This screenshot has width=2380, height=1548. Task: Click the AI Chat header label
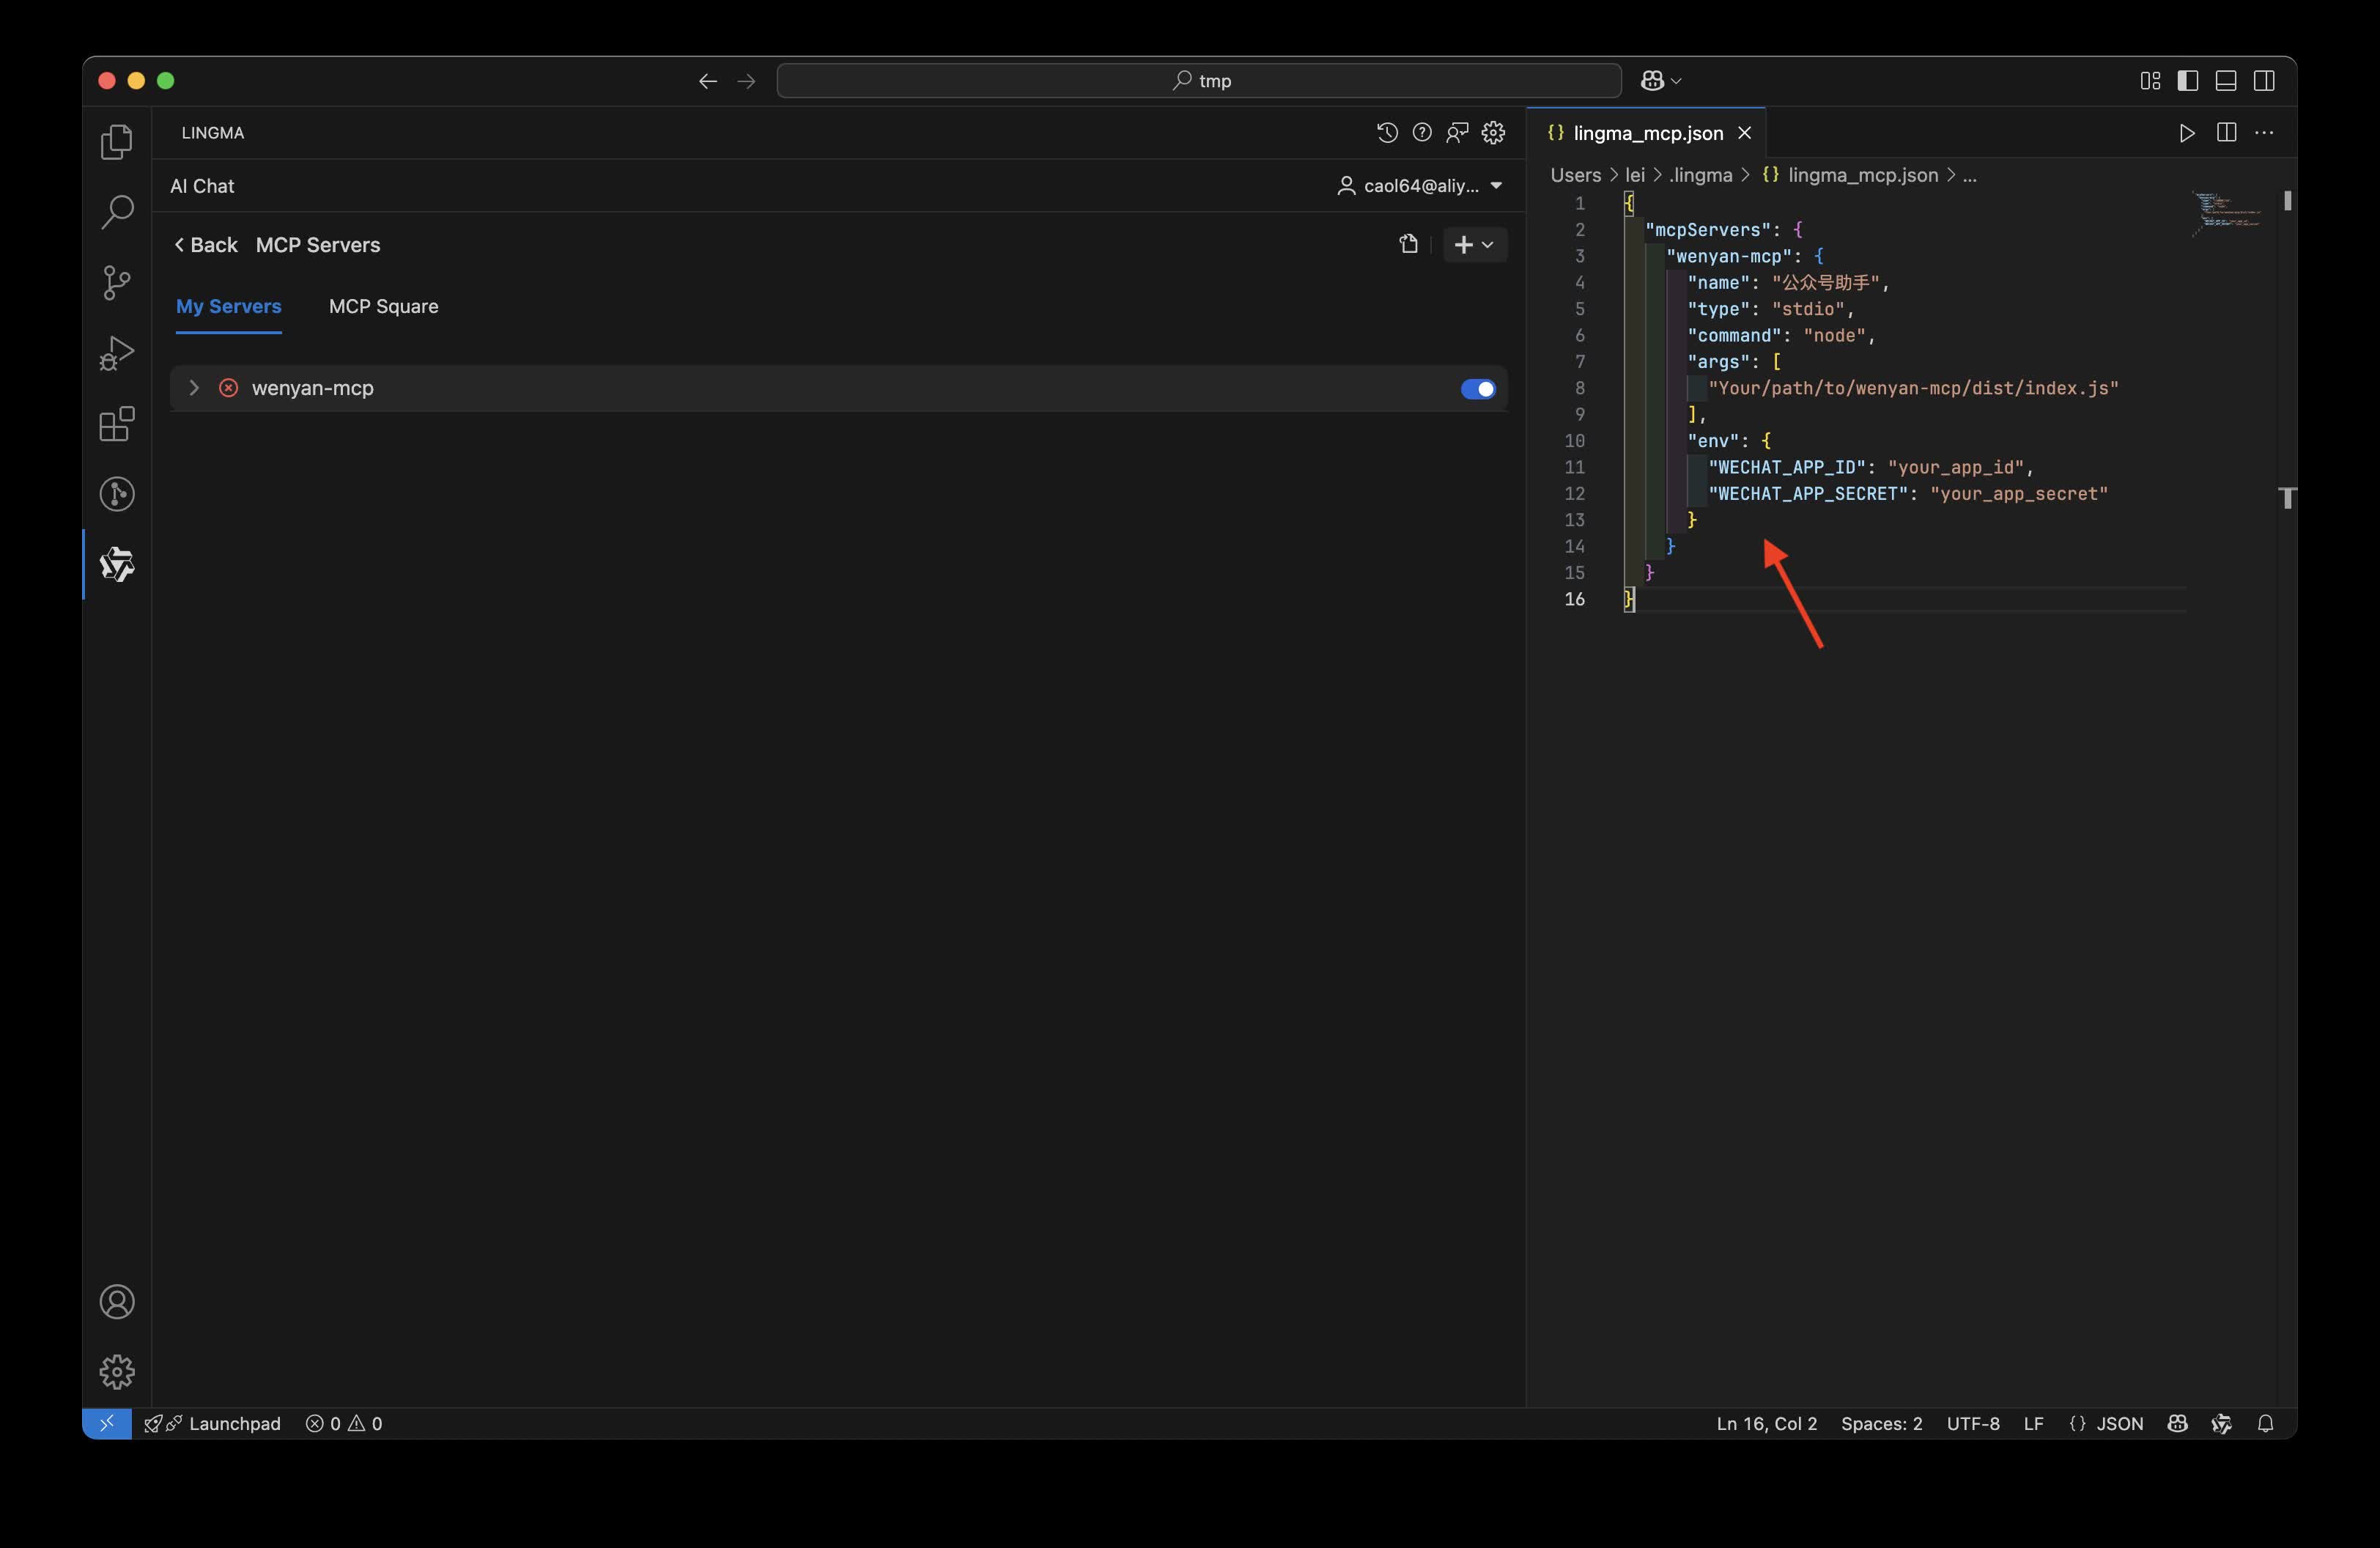pos(202,186)
